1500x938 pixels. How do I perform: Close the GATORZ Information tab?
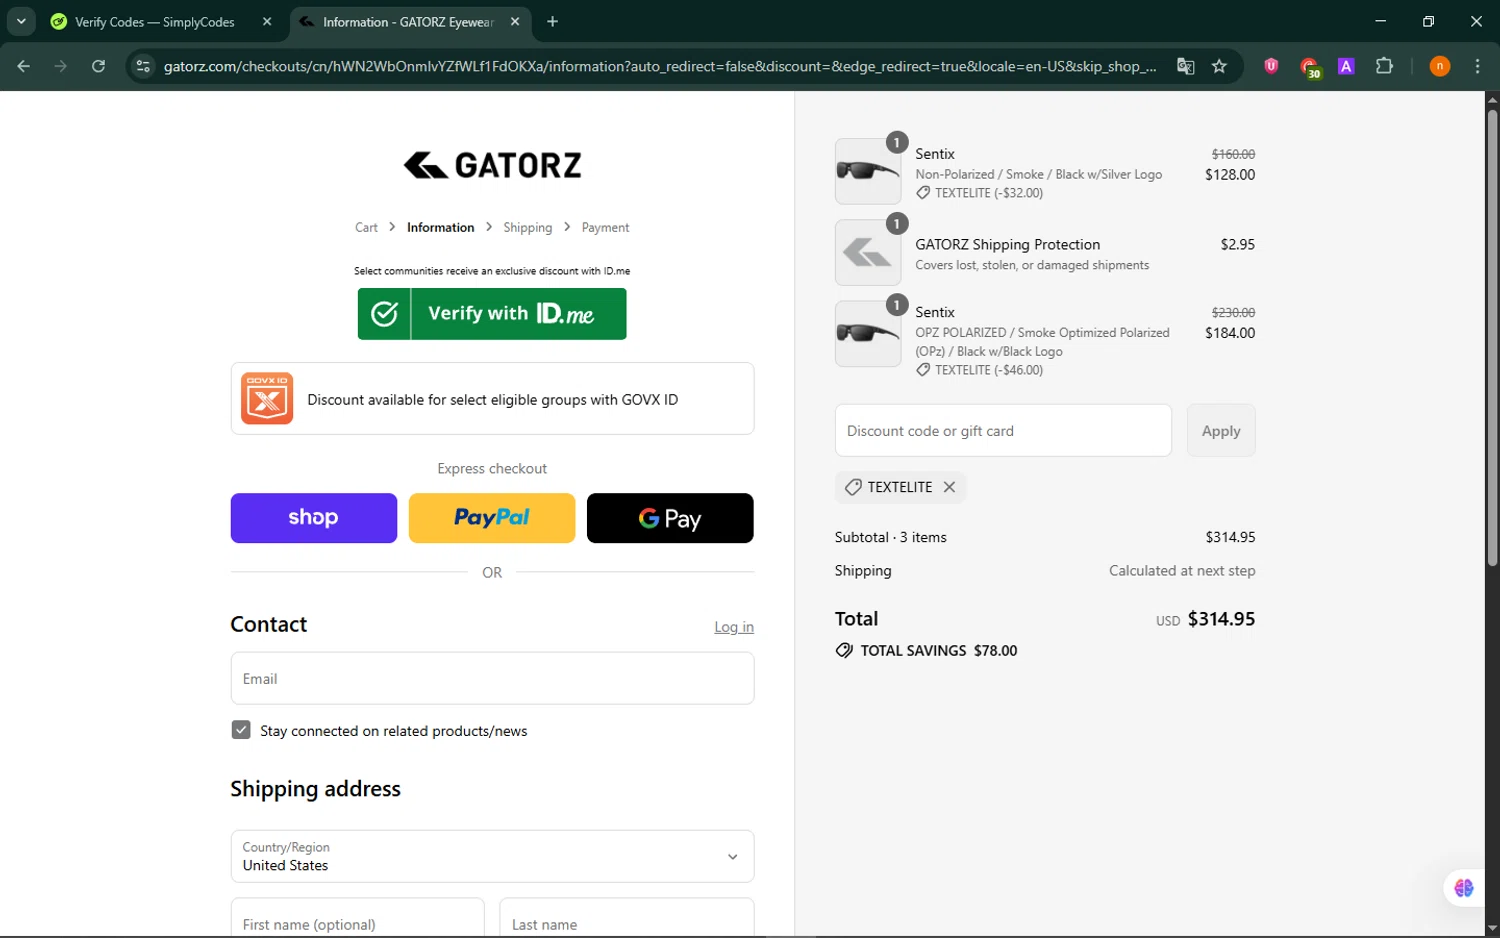[515, 21]
